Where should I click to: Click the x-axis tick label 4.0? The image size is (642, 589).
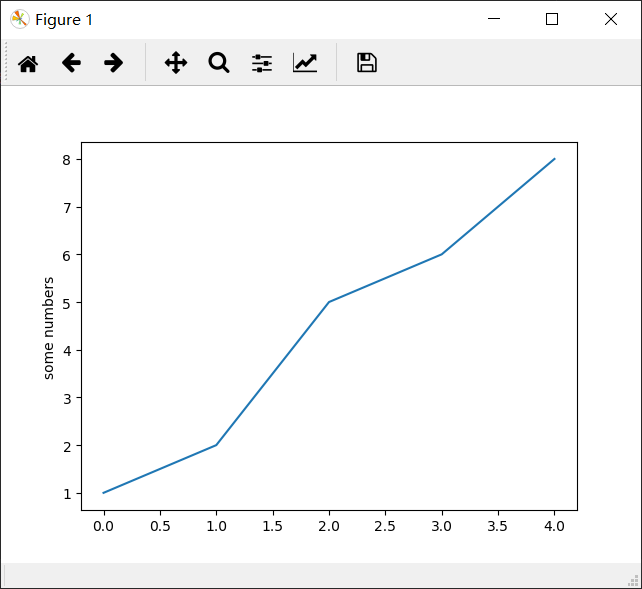point(554,526)
